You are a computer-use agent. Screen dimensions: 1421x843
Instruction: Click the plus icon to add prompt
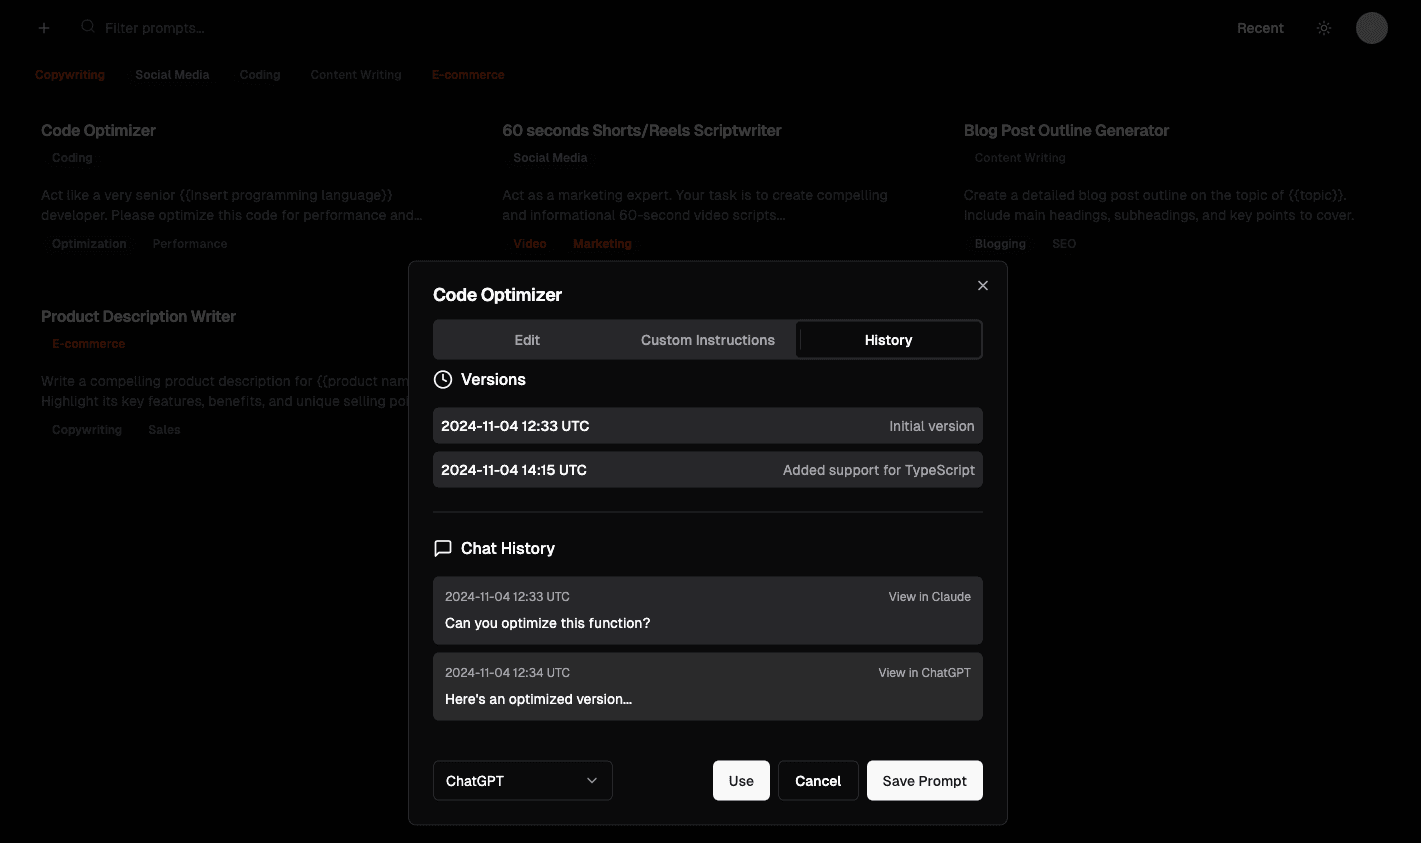pos(44,28)
